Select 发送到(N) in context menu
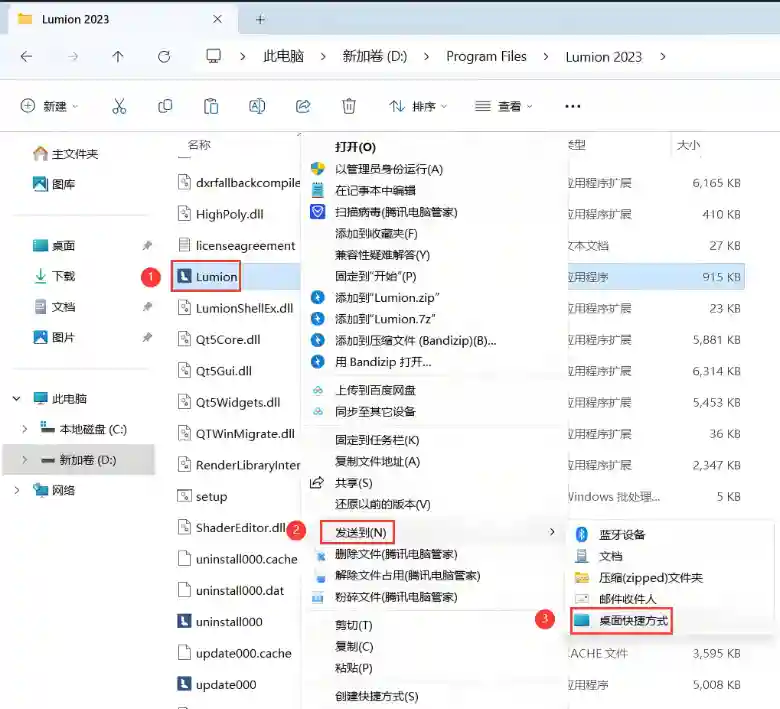The image size is (780, 709). point(360,532)
